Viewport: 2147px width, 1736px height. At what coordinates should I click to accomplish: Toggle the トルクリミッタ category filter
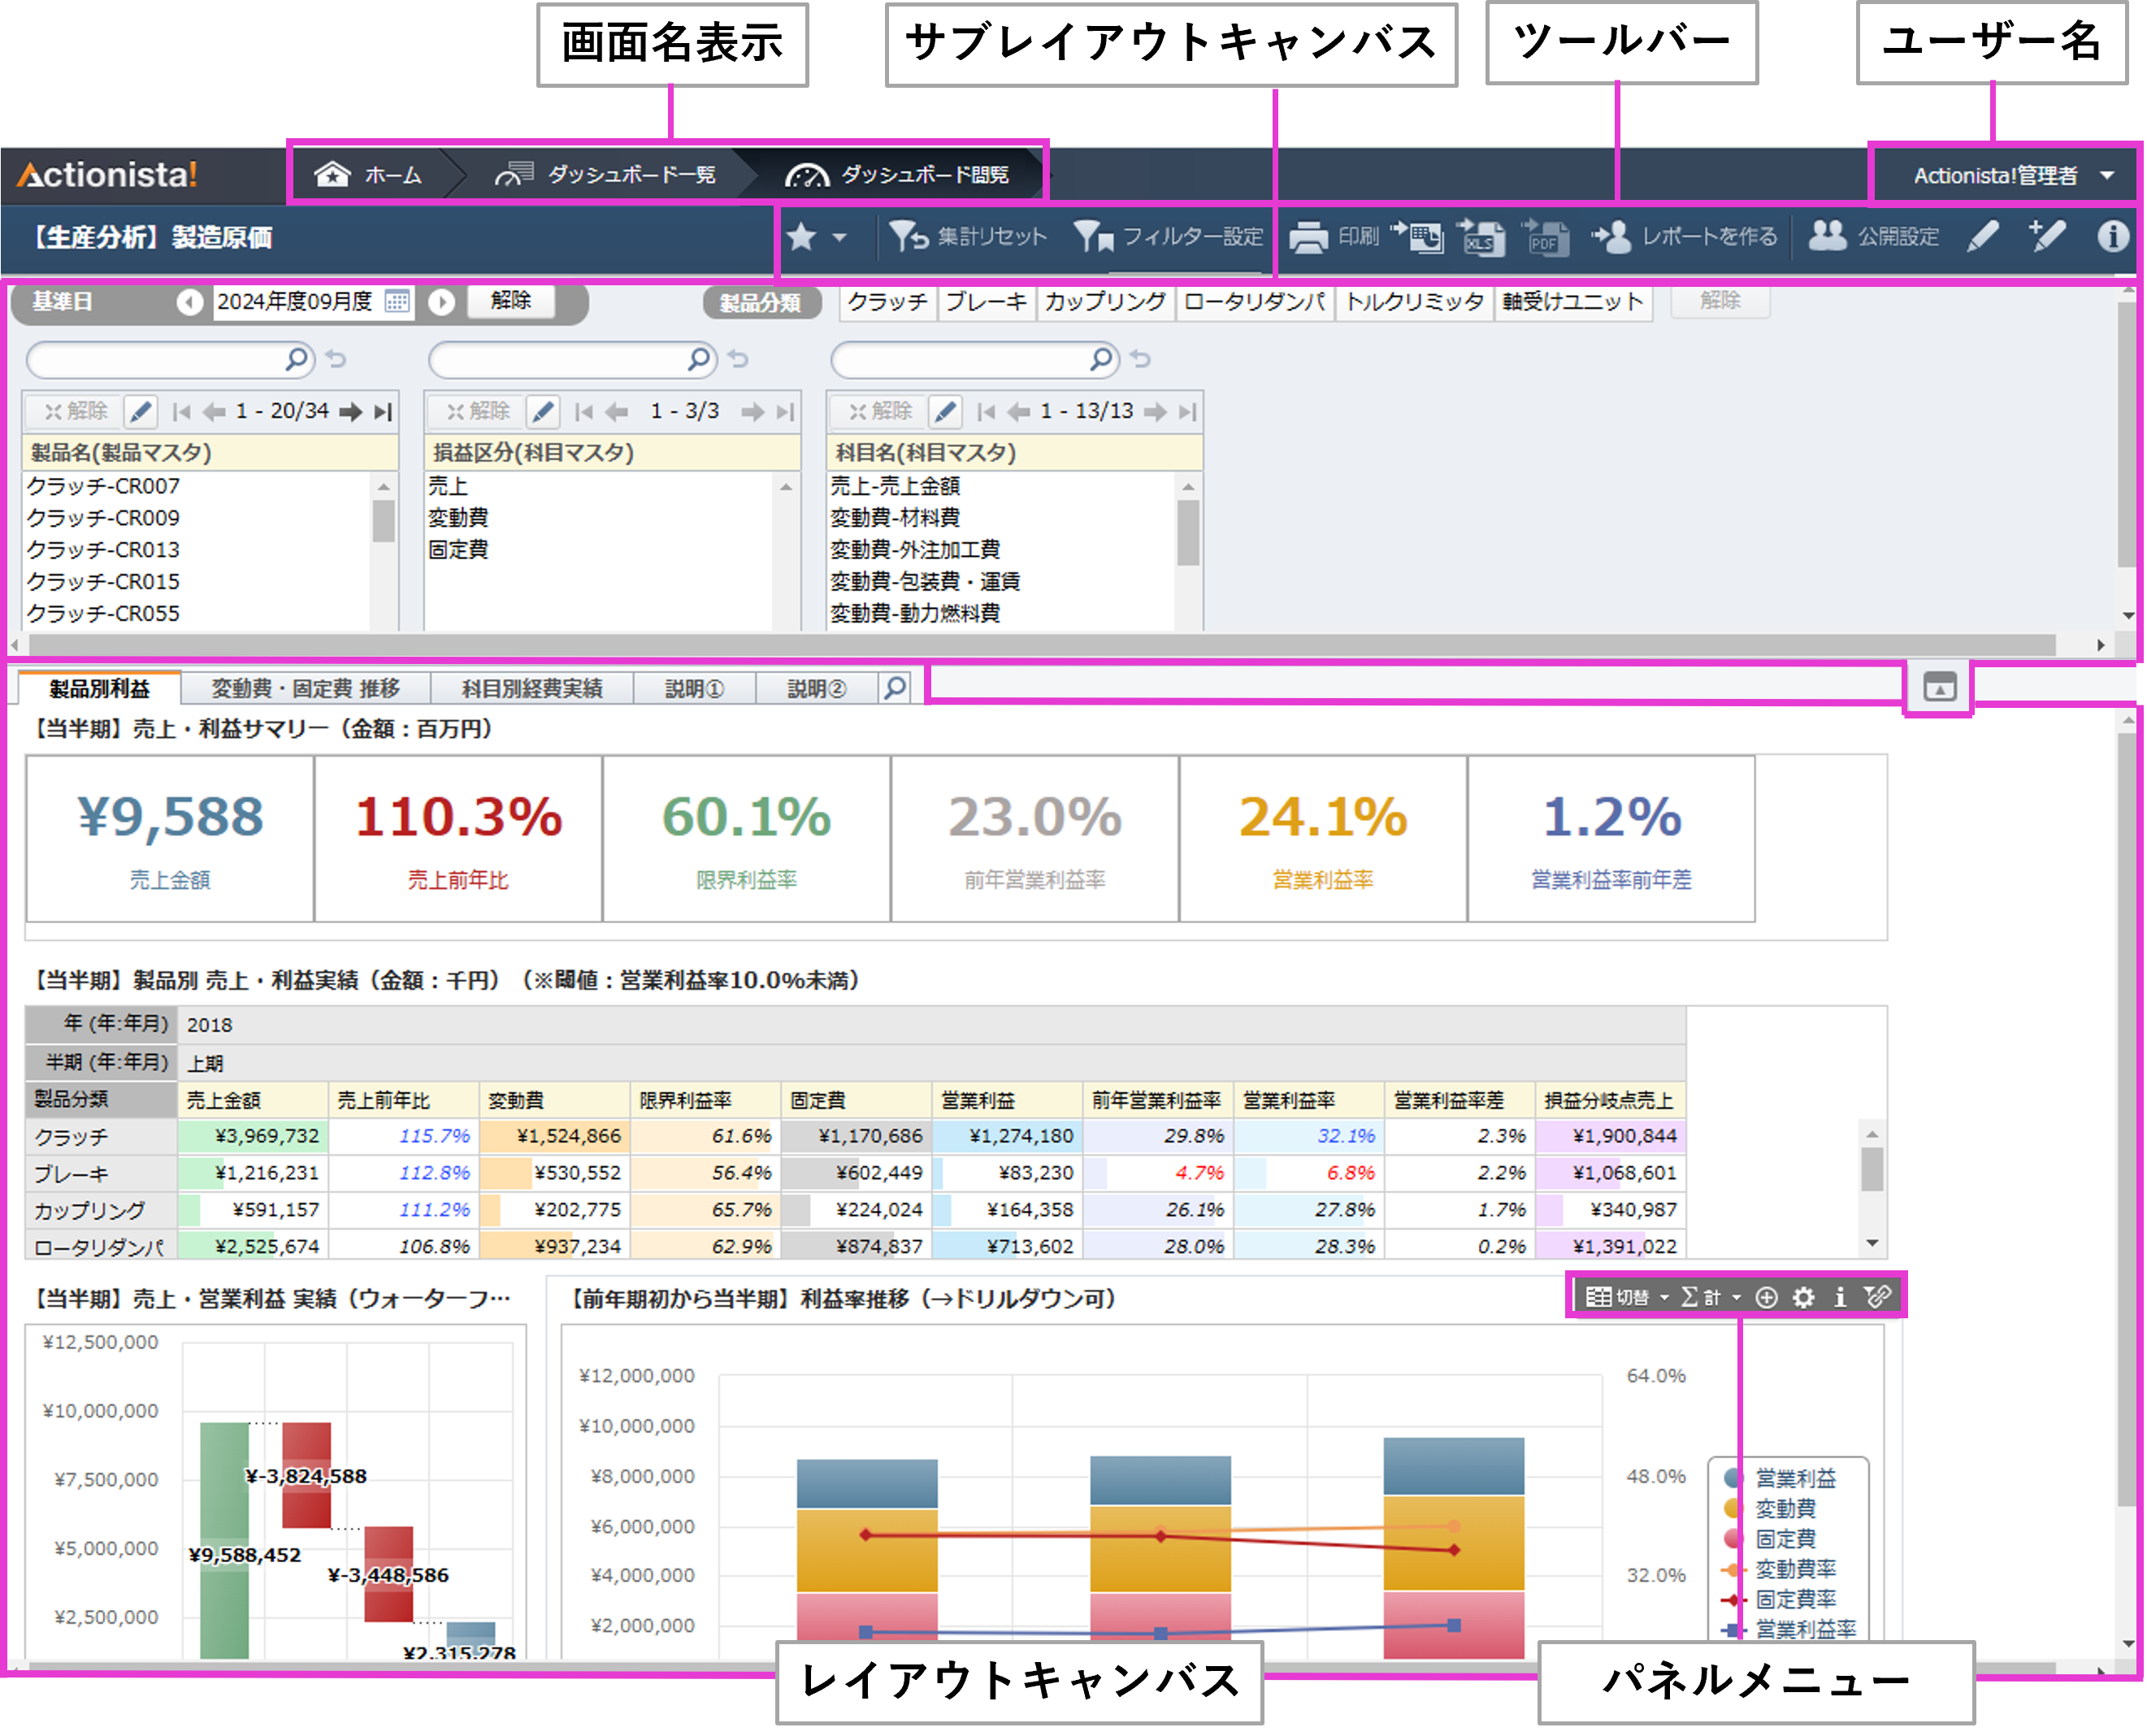(1416, 302)
